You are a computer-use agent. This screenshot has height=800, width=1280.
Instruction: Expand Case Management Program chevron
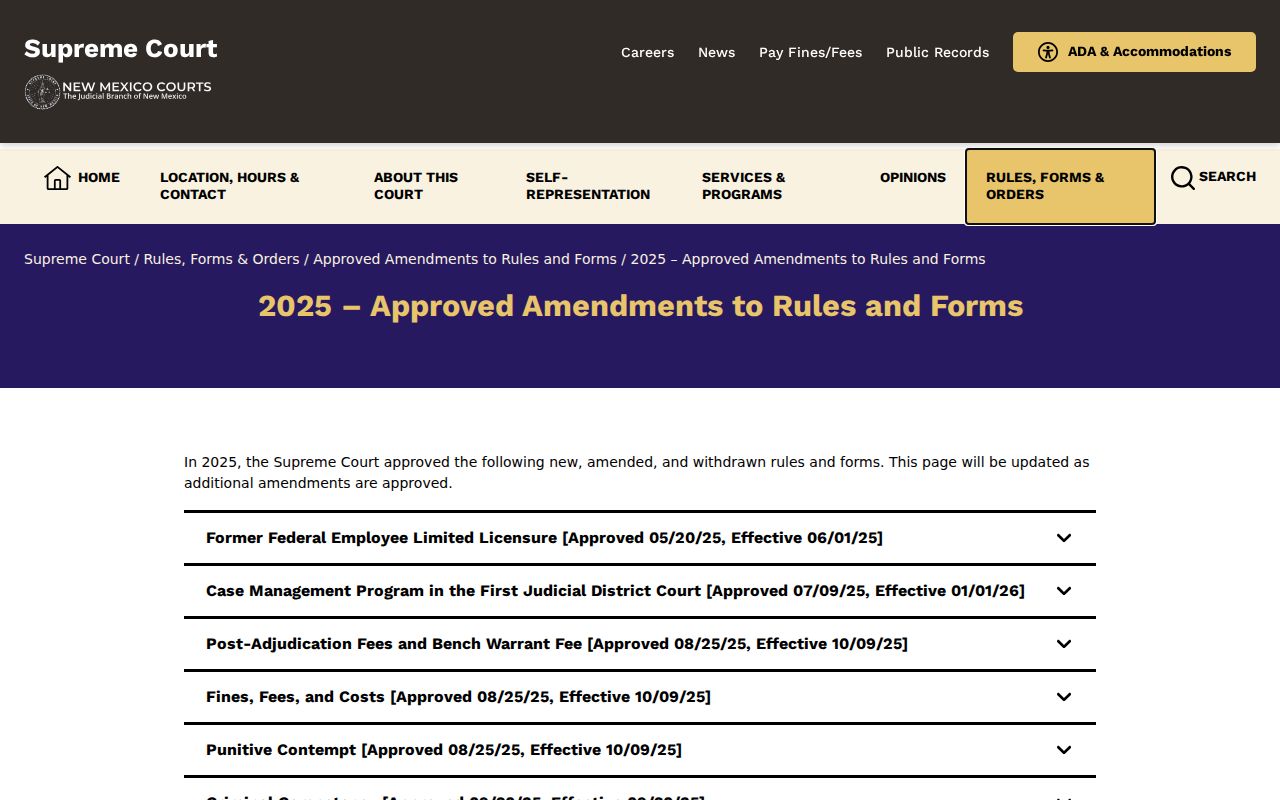pyautogui.click(x=1064, y=591)
